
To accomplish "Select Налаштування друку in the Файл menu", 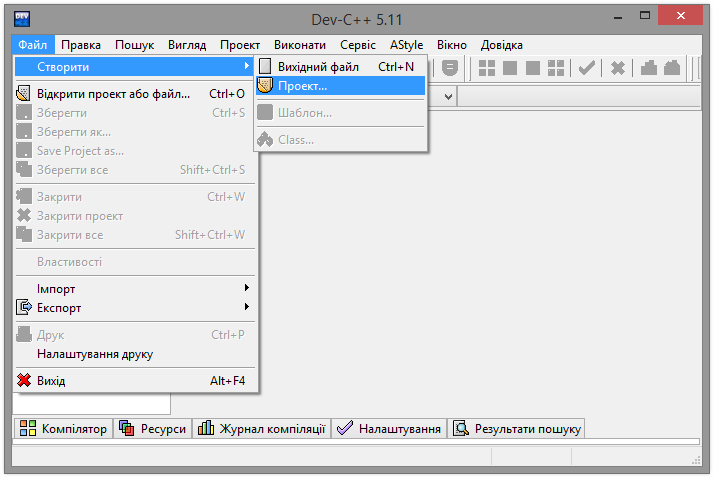I will click(95, 353).
